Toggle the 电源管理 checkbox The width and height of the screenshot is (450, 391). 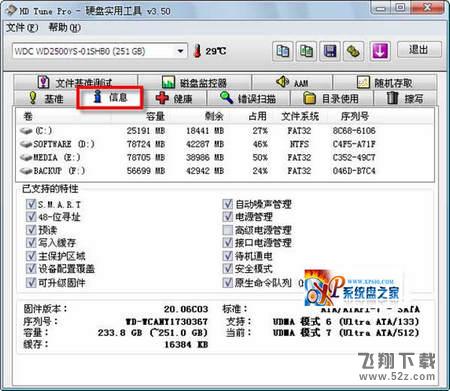(x=228, y=217)
